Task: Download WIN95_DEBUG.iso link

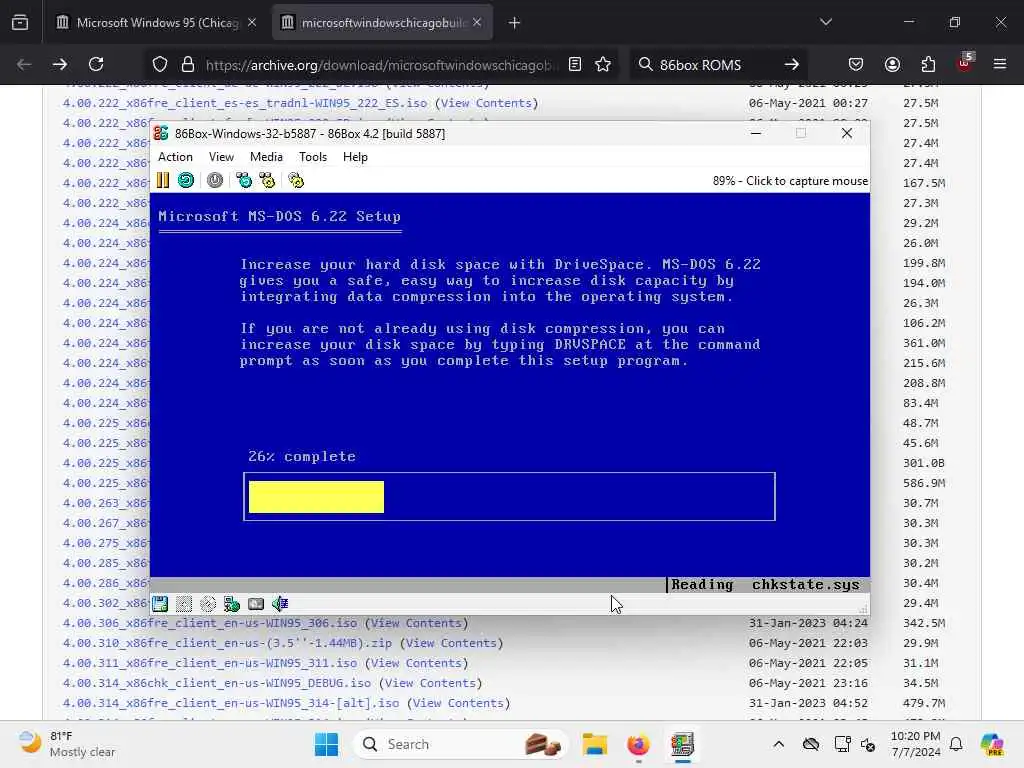Action: (217, 683)
